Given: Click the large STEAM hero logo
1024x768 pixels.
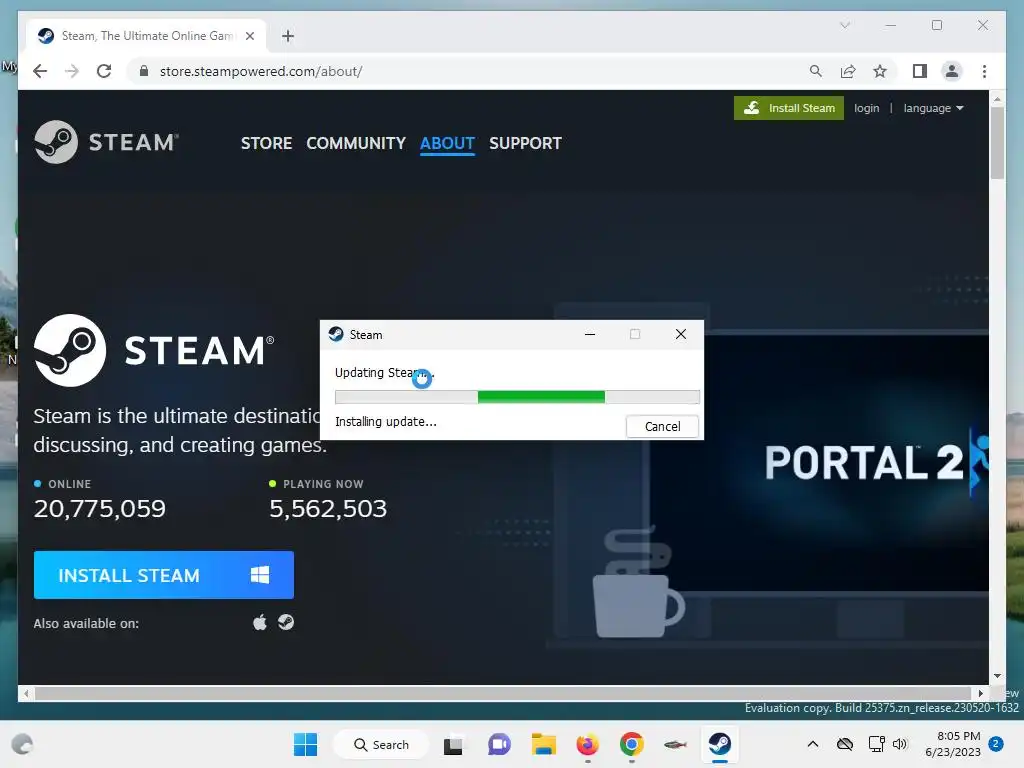Looking at the screenshot, I should 154,350.
